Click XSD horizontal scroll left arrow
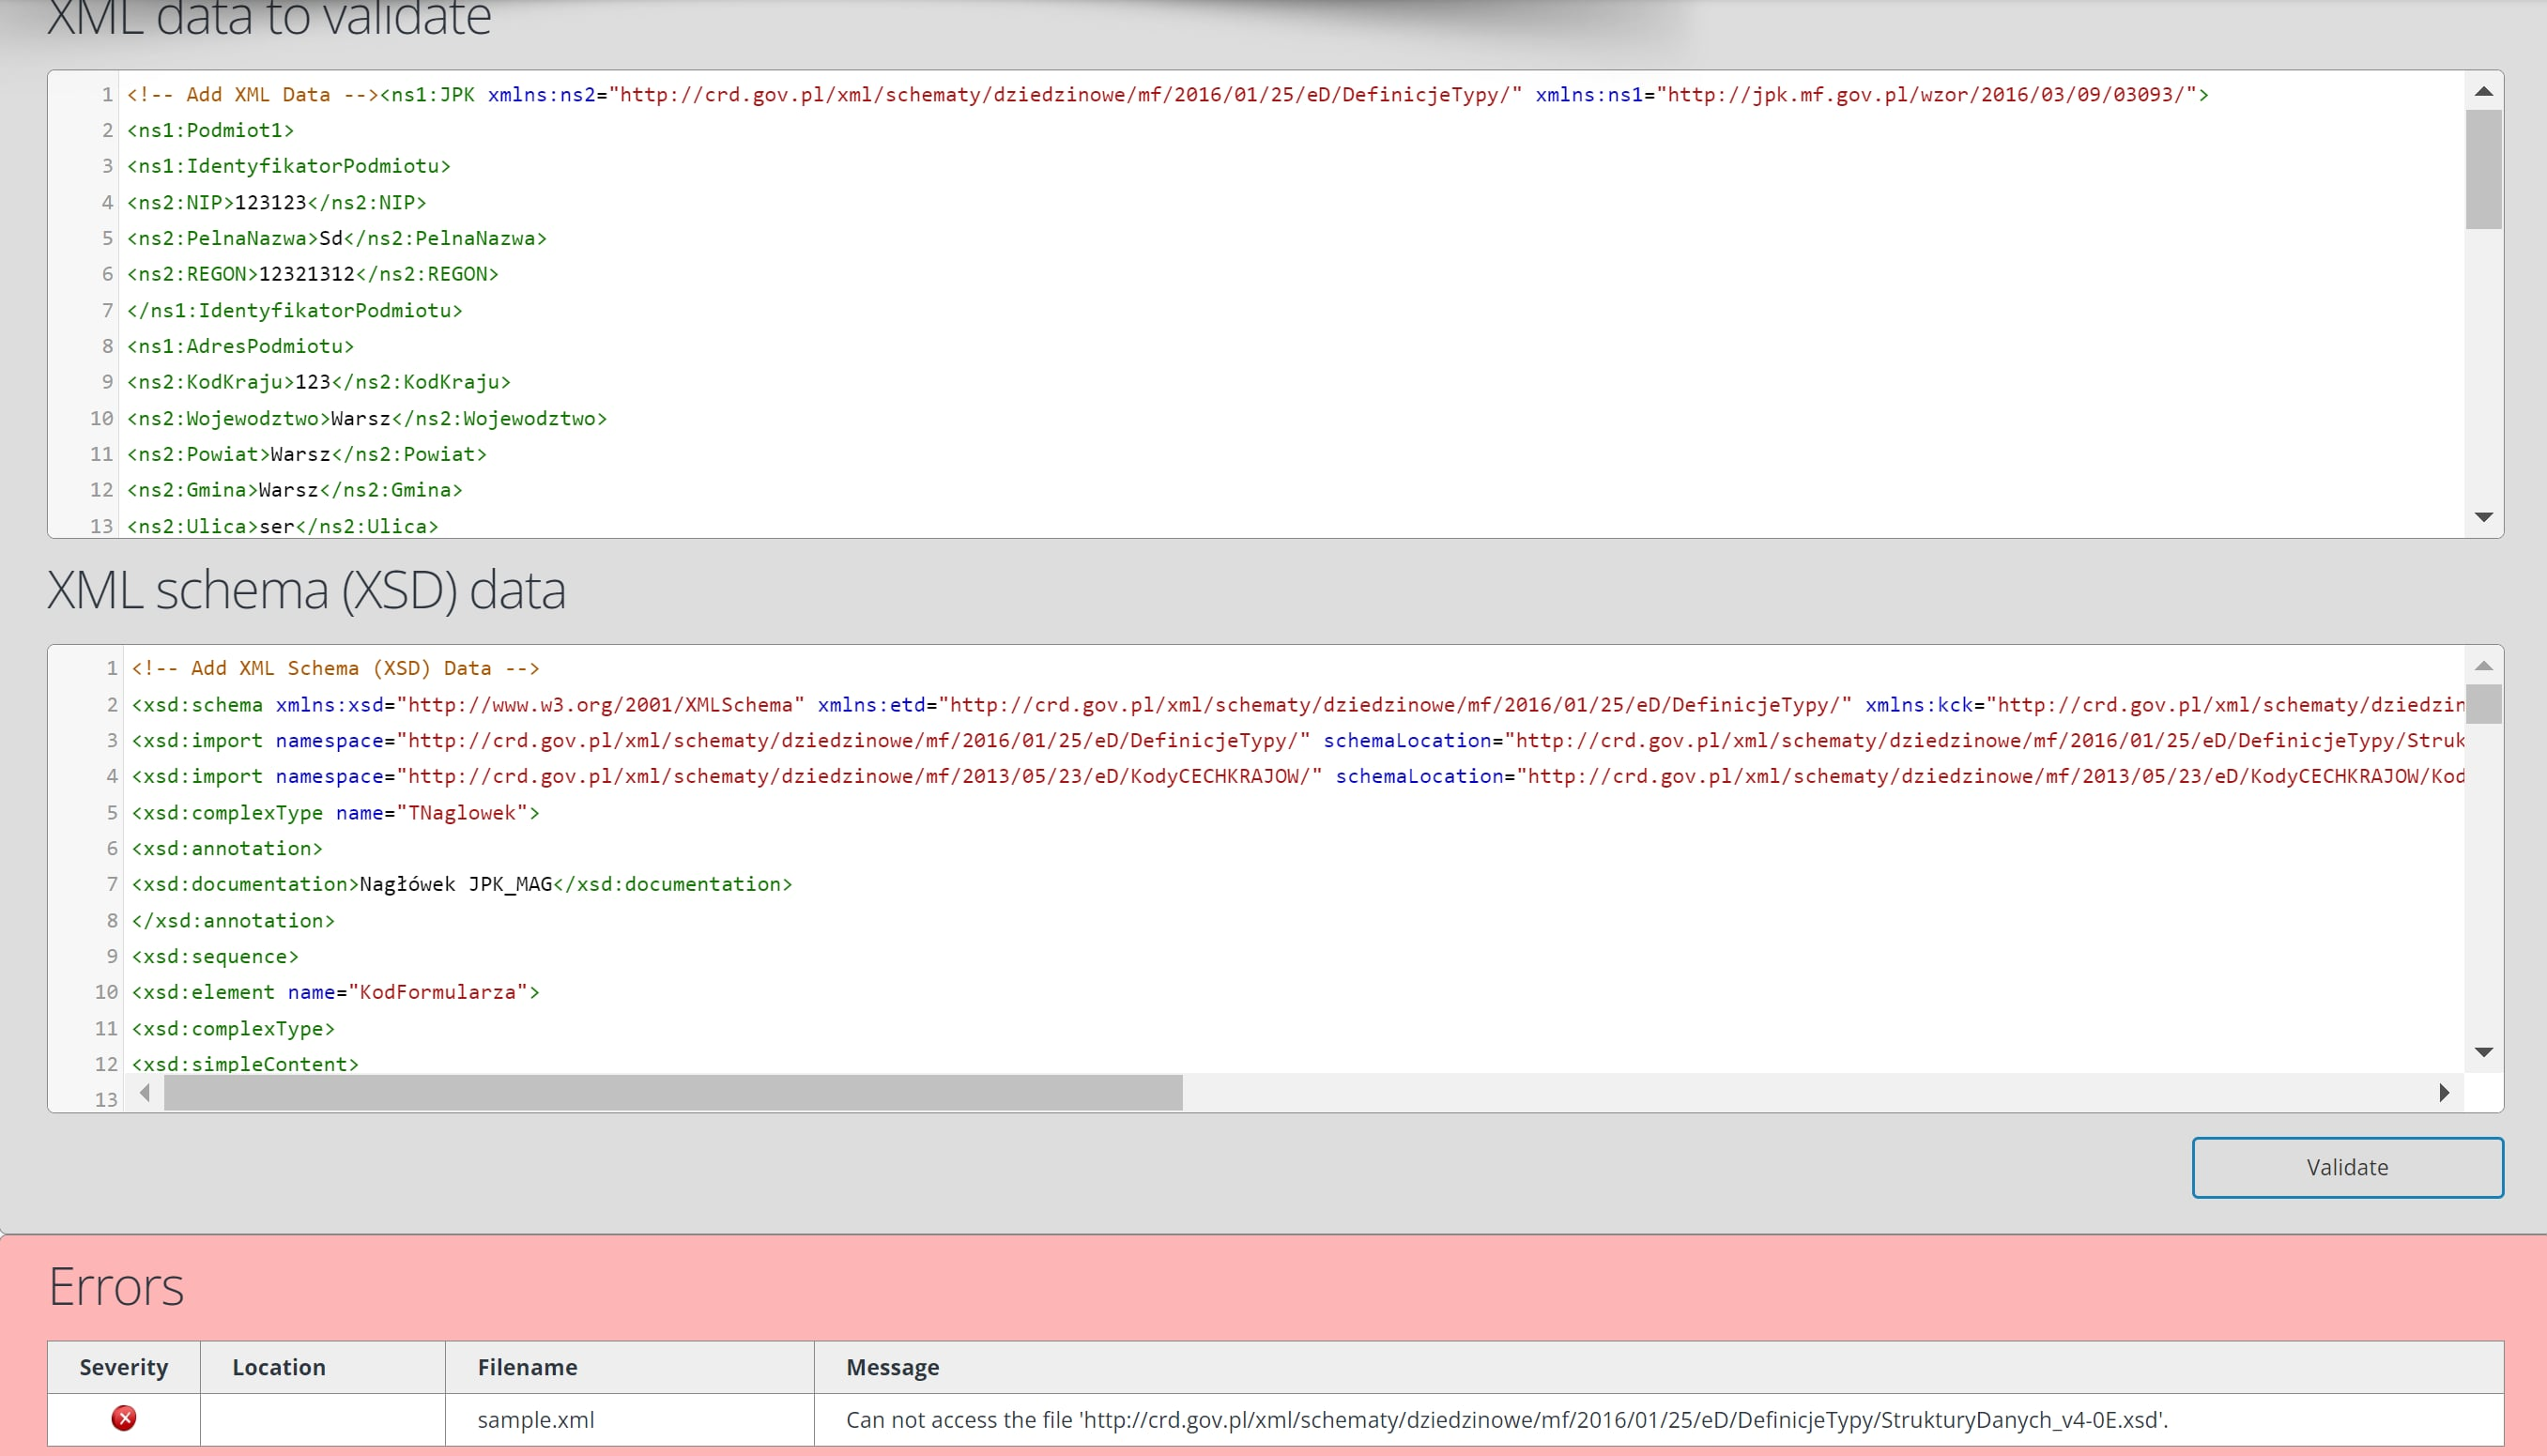2547x1456 pixels. (145, 1092)
